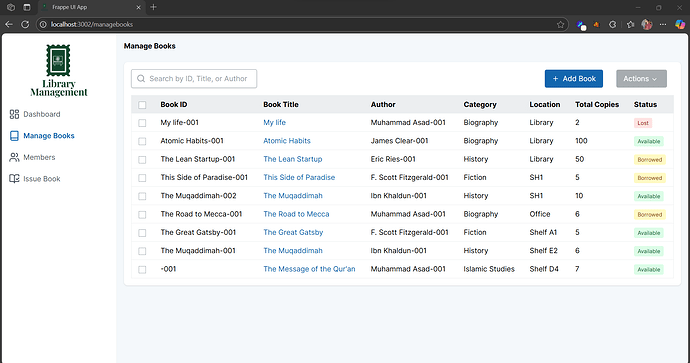Screen dimensions: 690x363
Task: Toggle the select-all checkbox in the table header
Action: click(142, 105)
